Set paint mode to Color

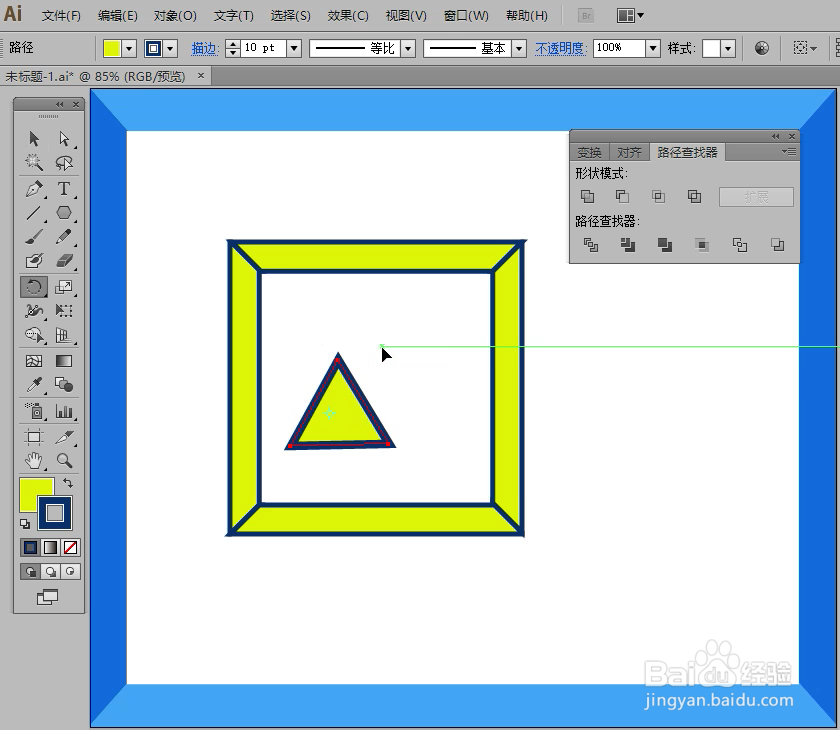(x=31, y=547)
